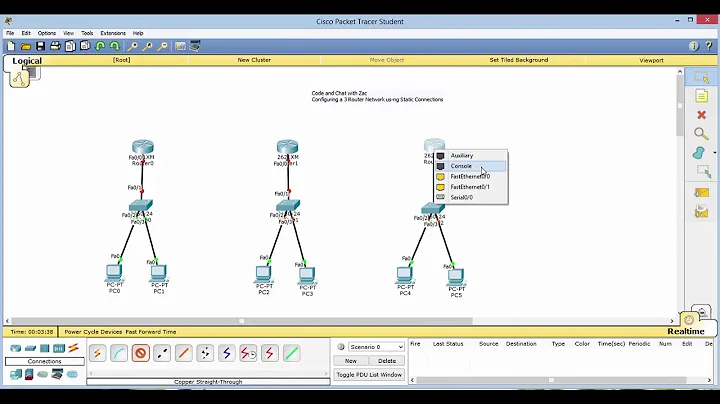Choose the Console cable connection
The width and height of the screenshot is (720, 404).
coord(119,353)
